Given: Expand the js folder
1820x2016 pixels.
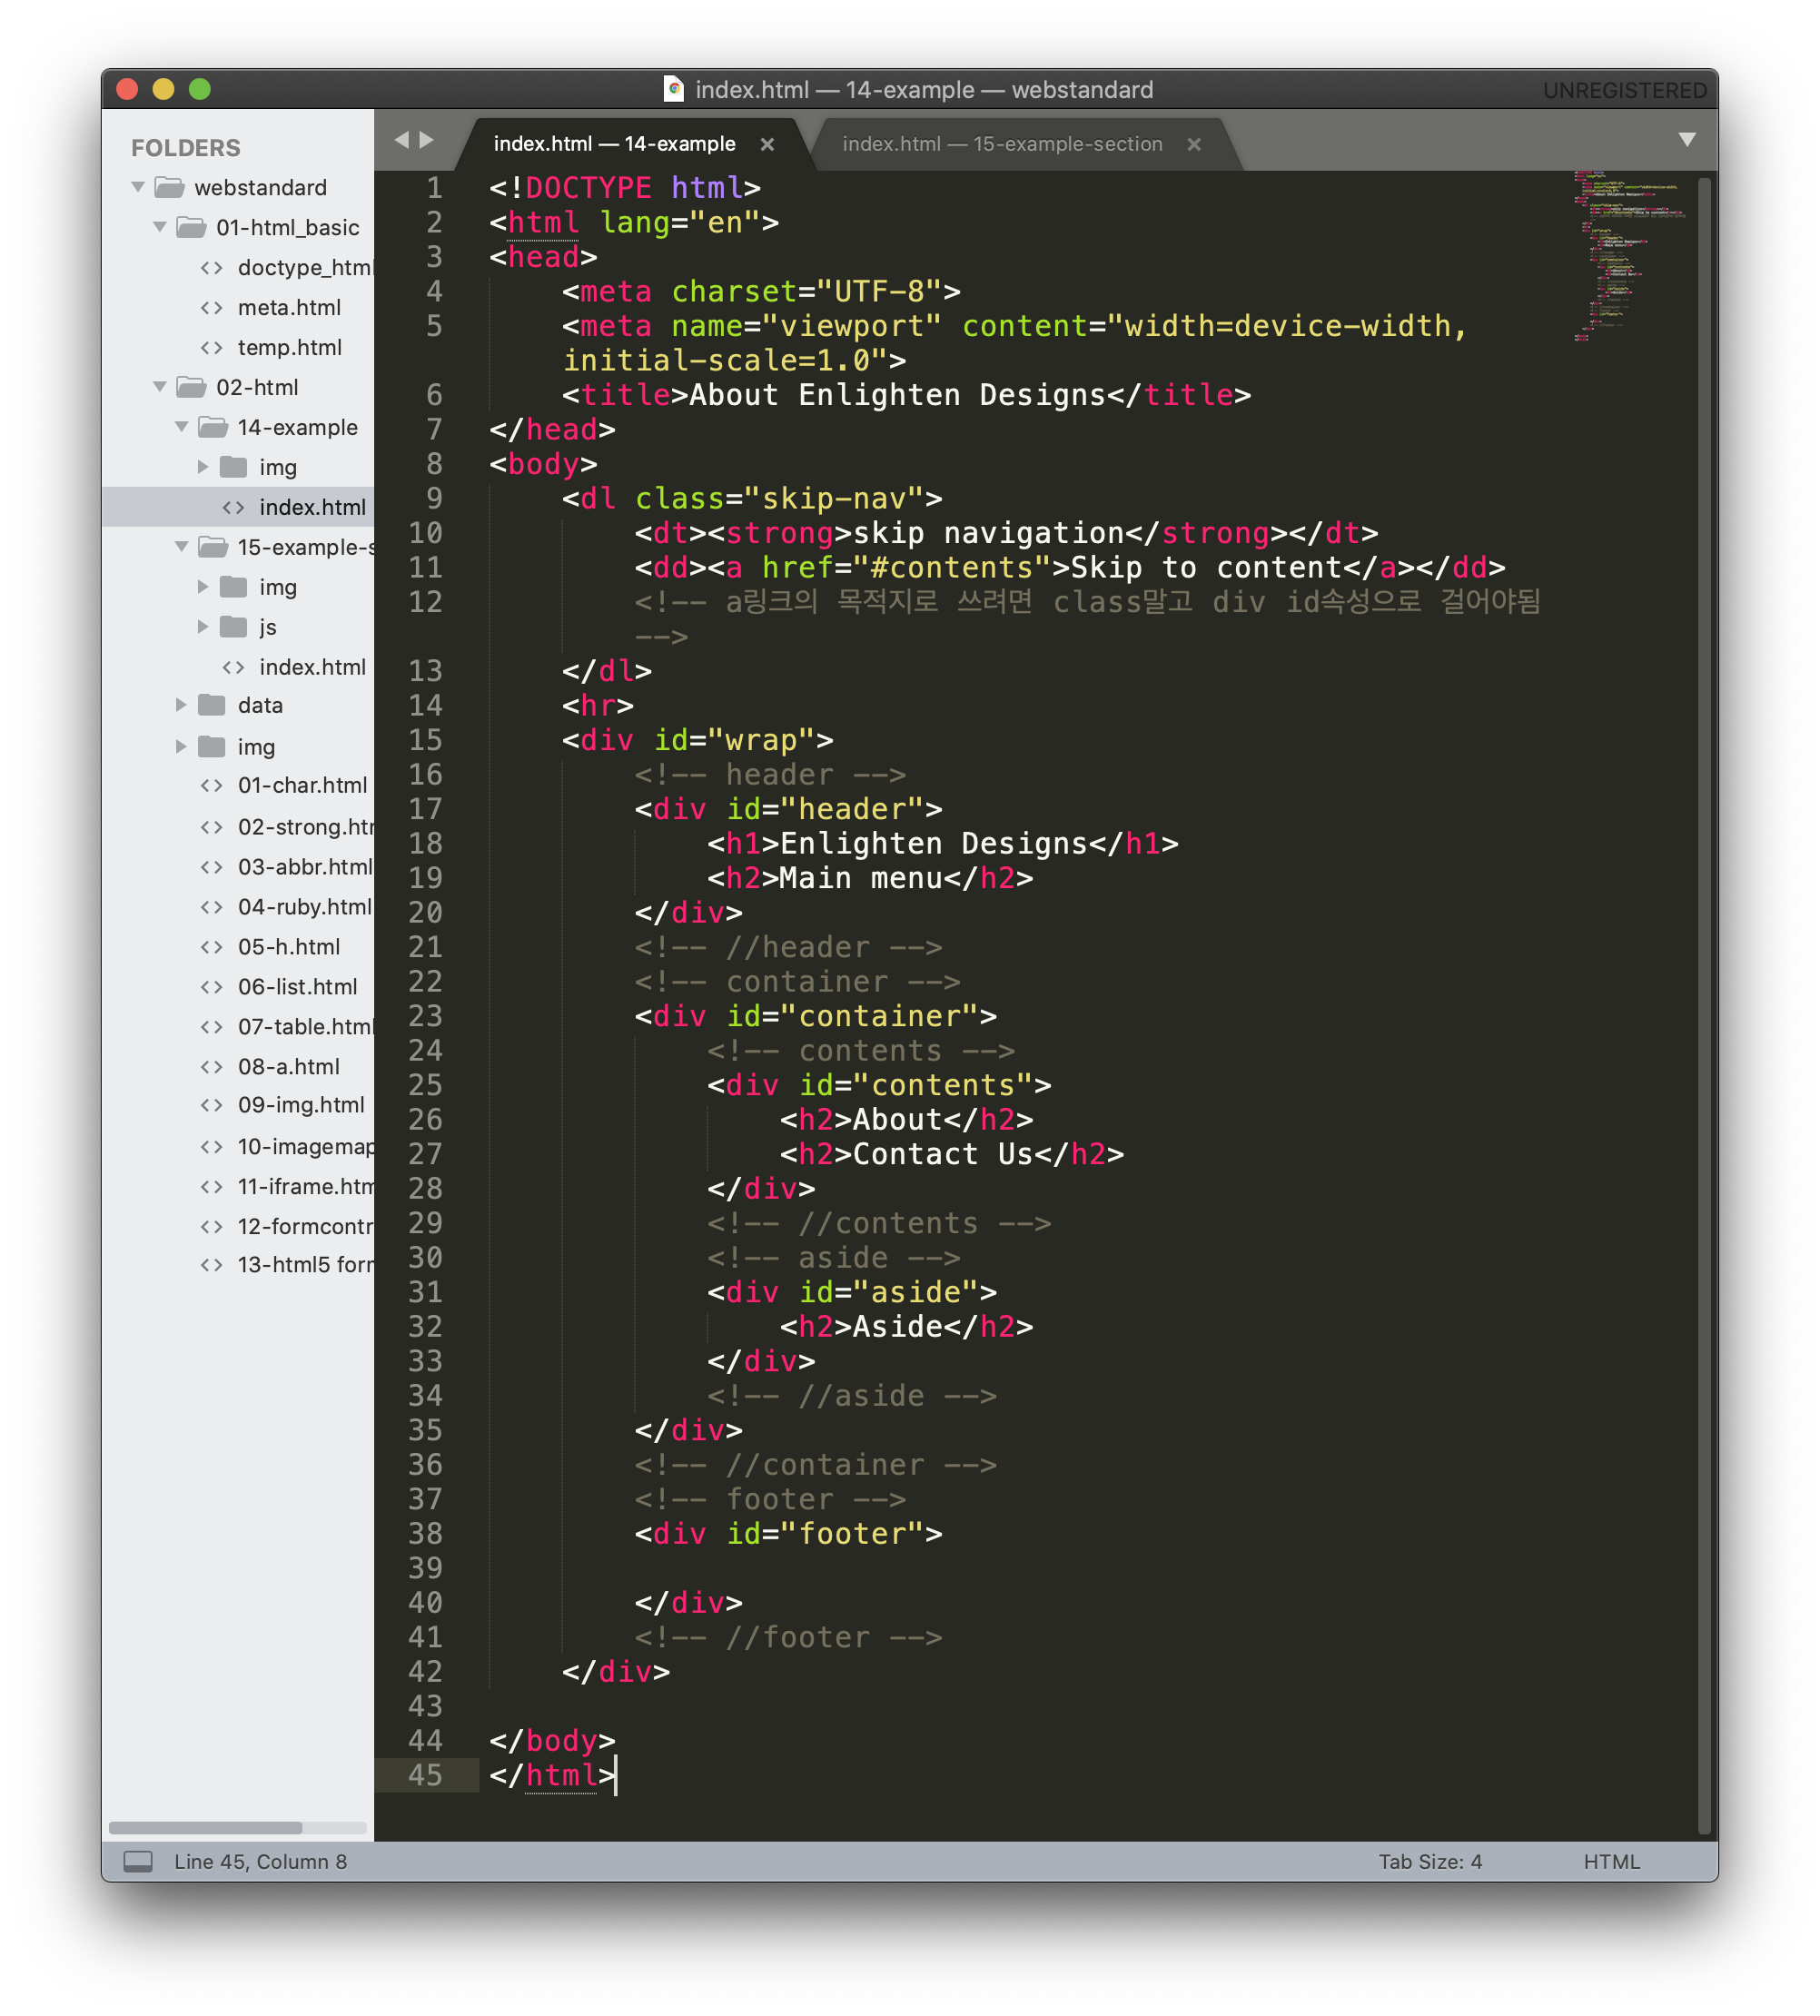Looking at the screenshot, I should point(203,627).
